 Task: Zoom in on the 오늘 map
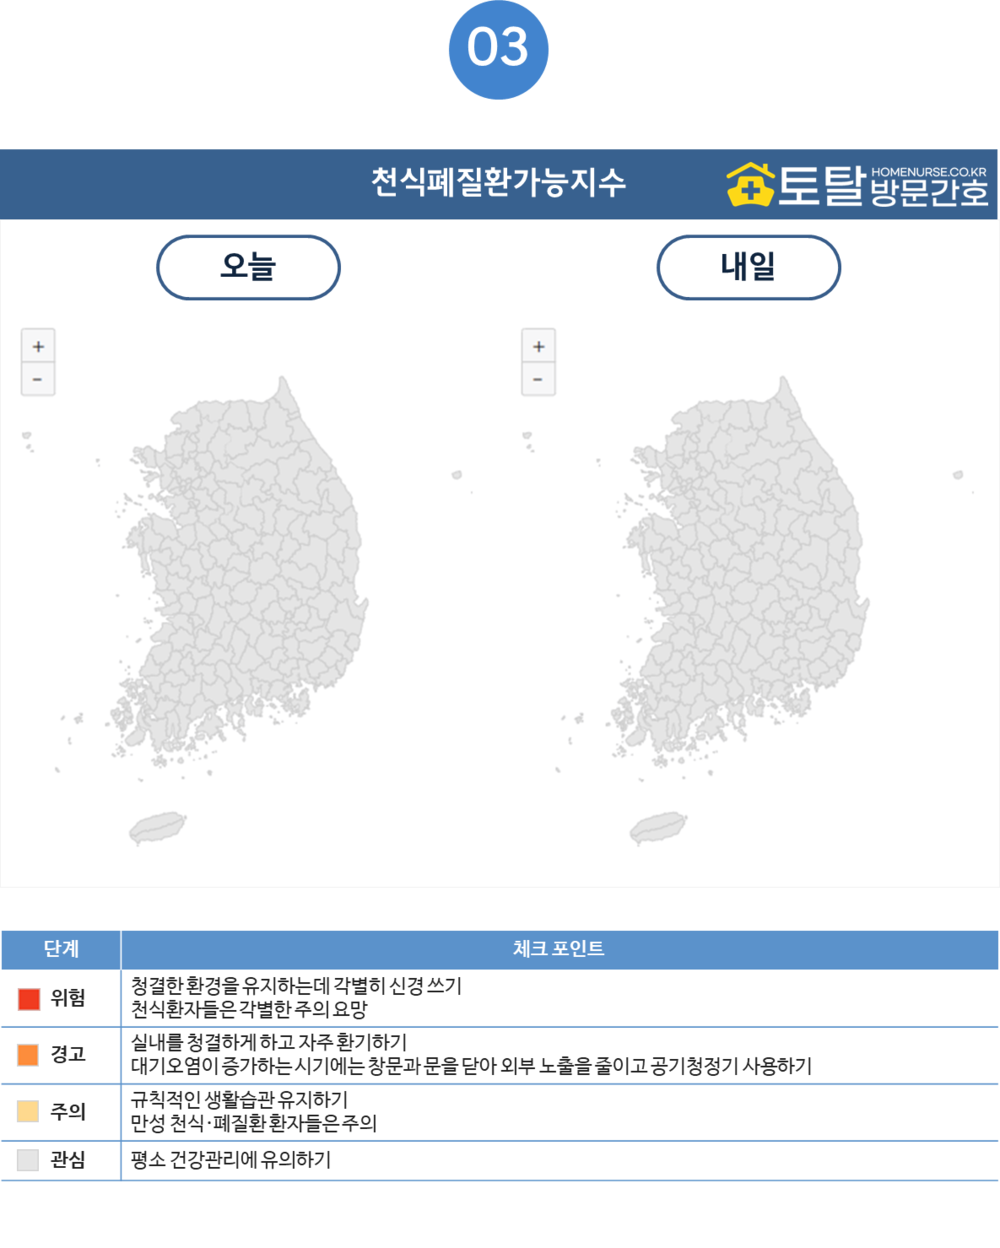[x=38, y=346]
